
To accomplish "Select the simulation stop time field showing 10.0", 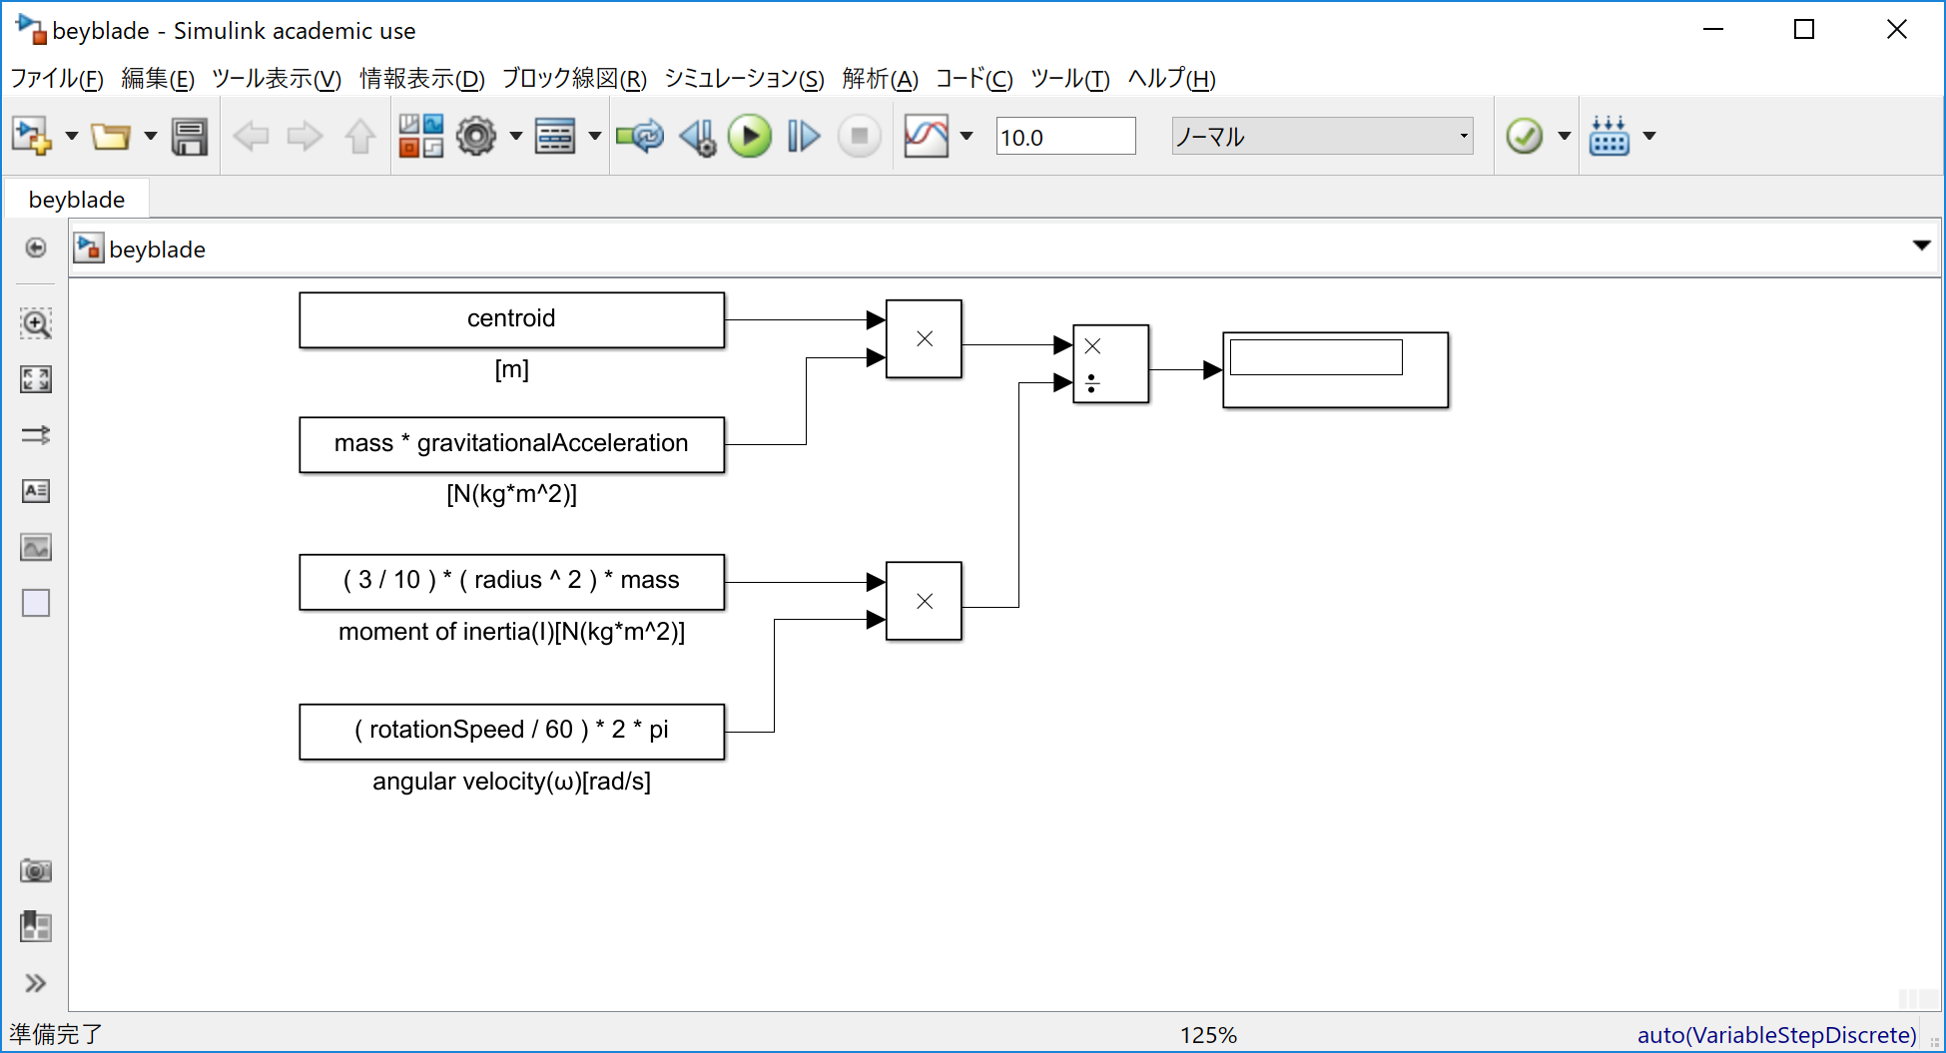I will click(1064, 136).
